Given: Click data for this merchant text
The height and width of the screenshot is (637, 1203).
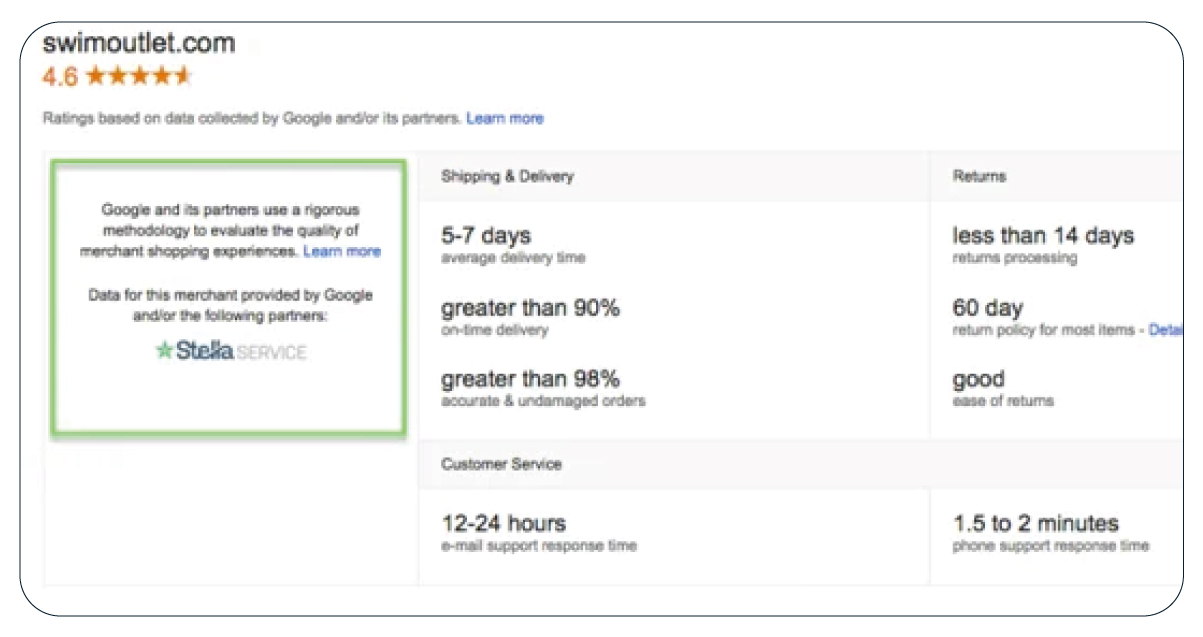Looking at the screenshot, I should point(230,306).
